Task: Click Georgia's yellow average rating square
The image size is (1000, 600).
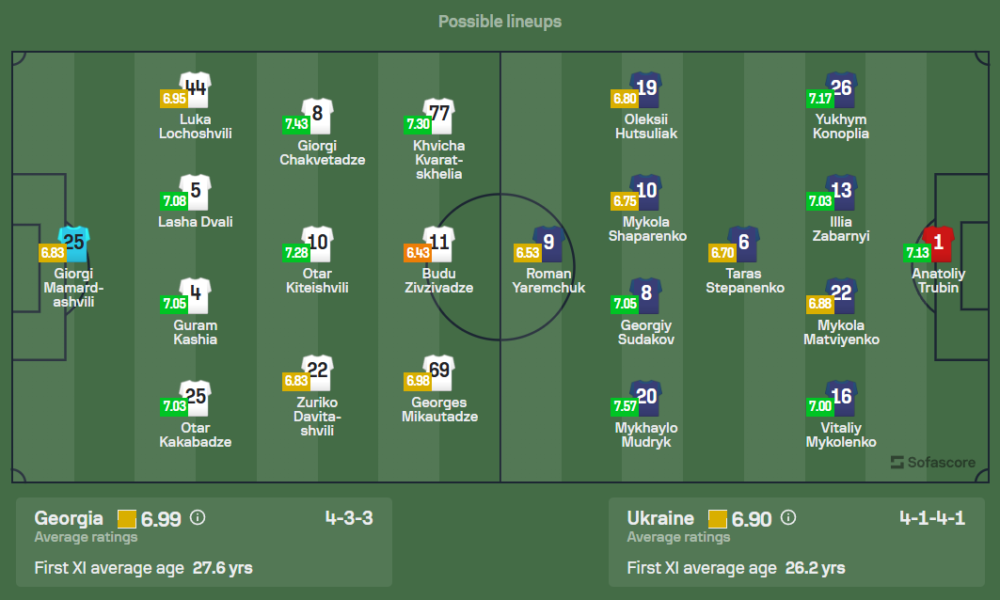Action: [x=127, y=518]
